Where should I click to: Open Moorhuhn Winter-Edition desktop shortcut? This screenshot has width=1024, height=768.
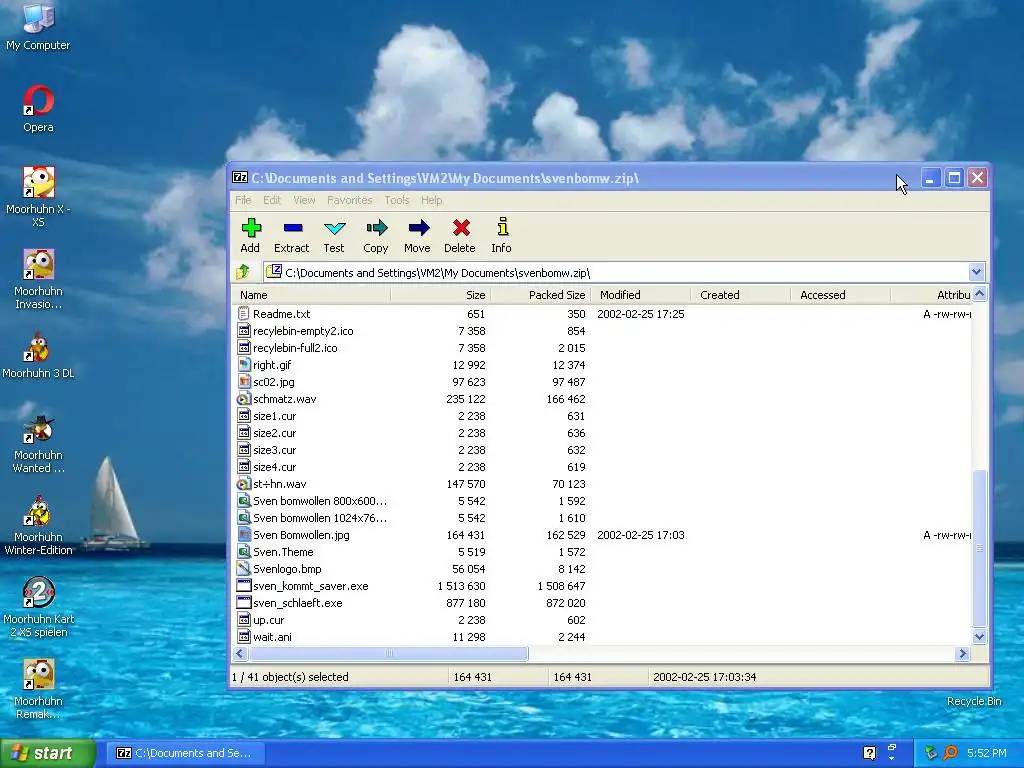click(38, 525)
